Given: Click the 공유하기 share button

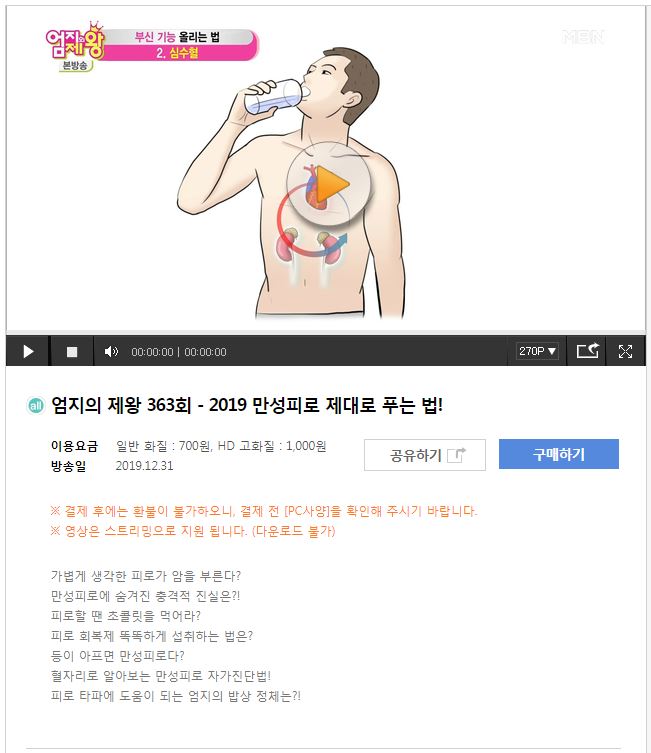Looking at the screenshot, I should [x=424, y=455].
